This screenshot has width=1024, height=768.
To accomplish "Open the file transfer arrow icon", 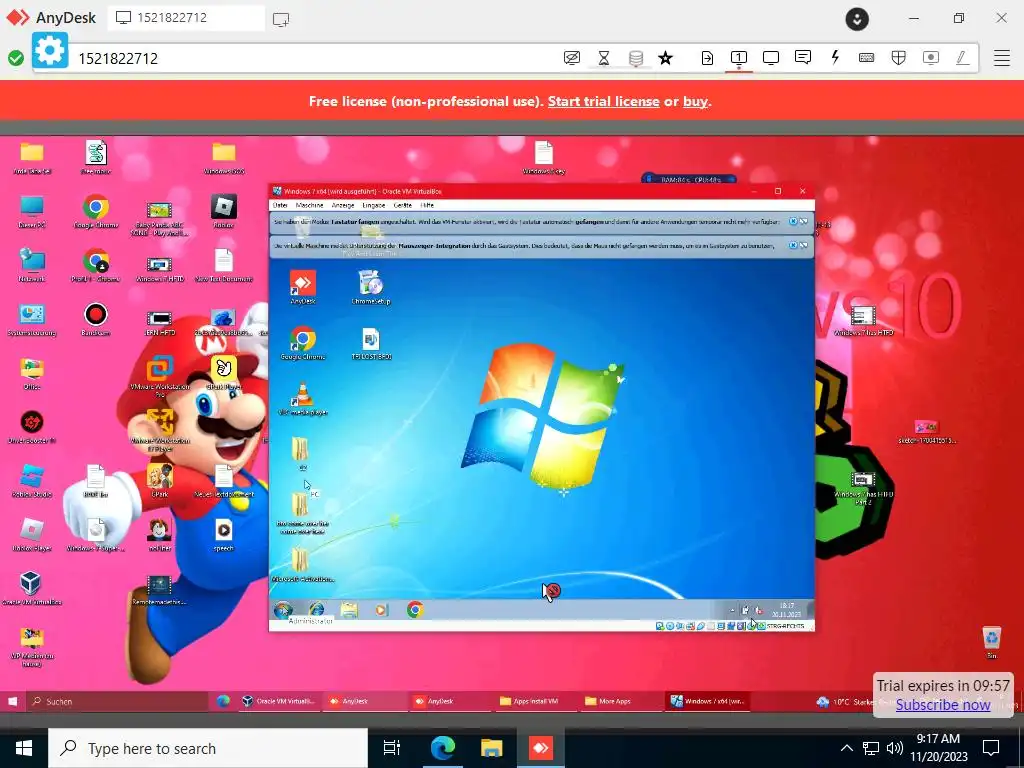I will (707, 58).
